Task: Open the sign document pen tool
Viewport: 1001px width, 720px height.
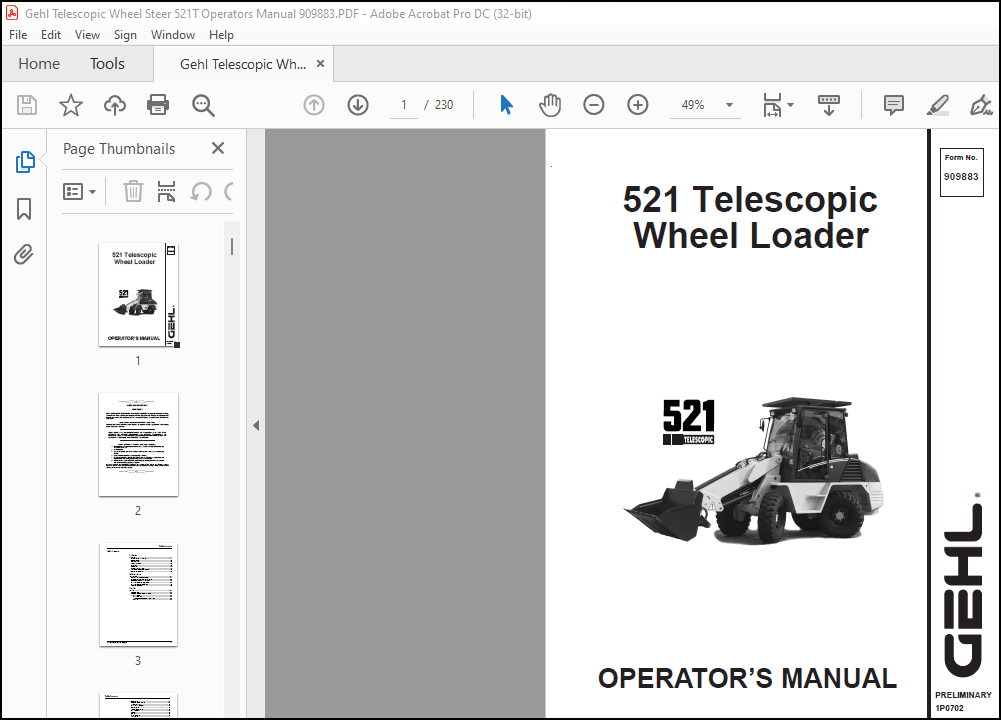Action: click(981, 105)
